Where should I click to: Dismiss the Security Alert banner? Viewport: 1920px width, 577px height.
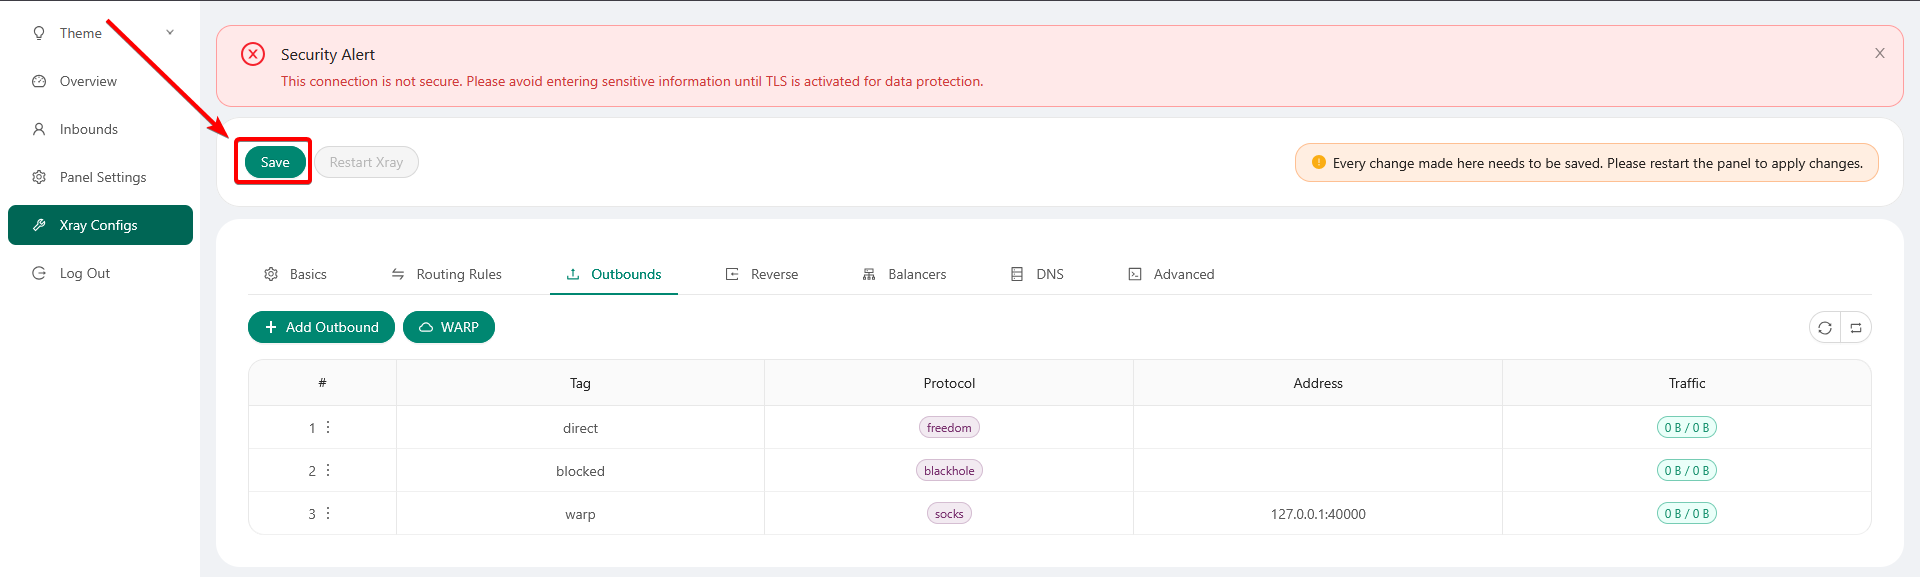click(x=1880, y=54)
